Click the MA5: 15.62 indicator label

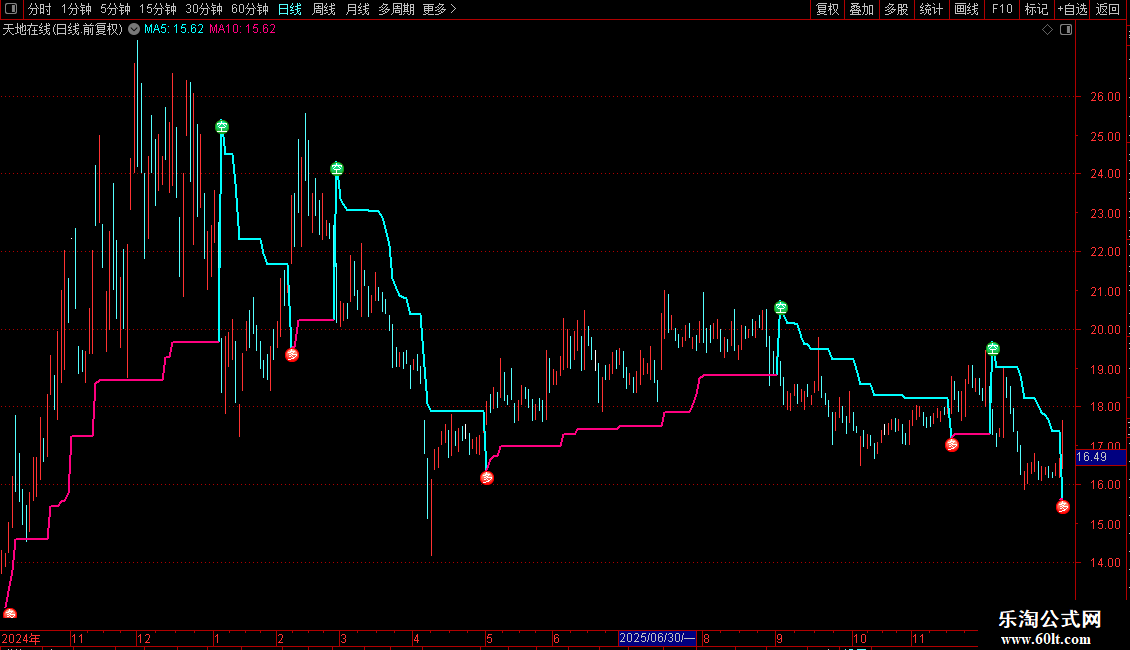coord(174,29)
